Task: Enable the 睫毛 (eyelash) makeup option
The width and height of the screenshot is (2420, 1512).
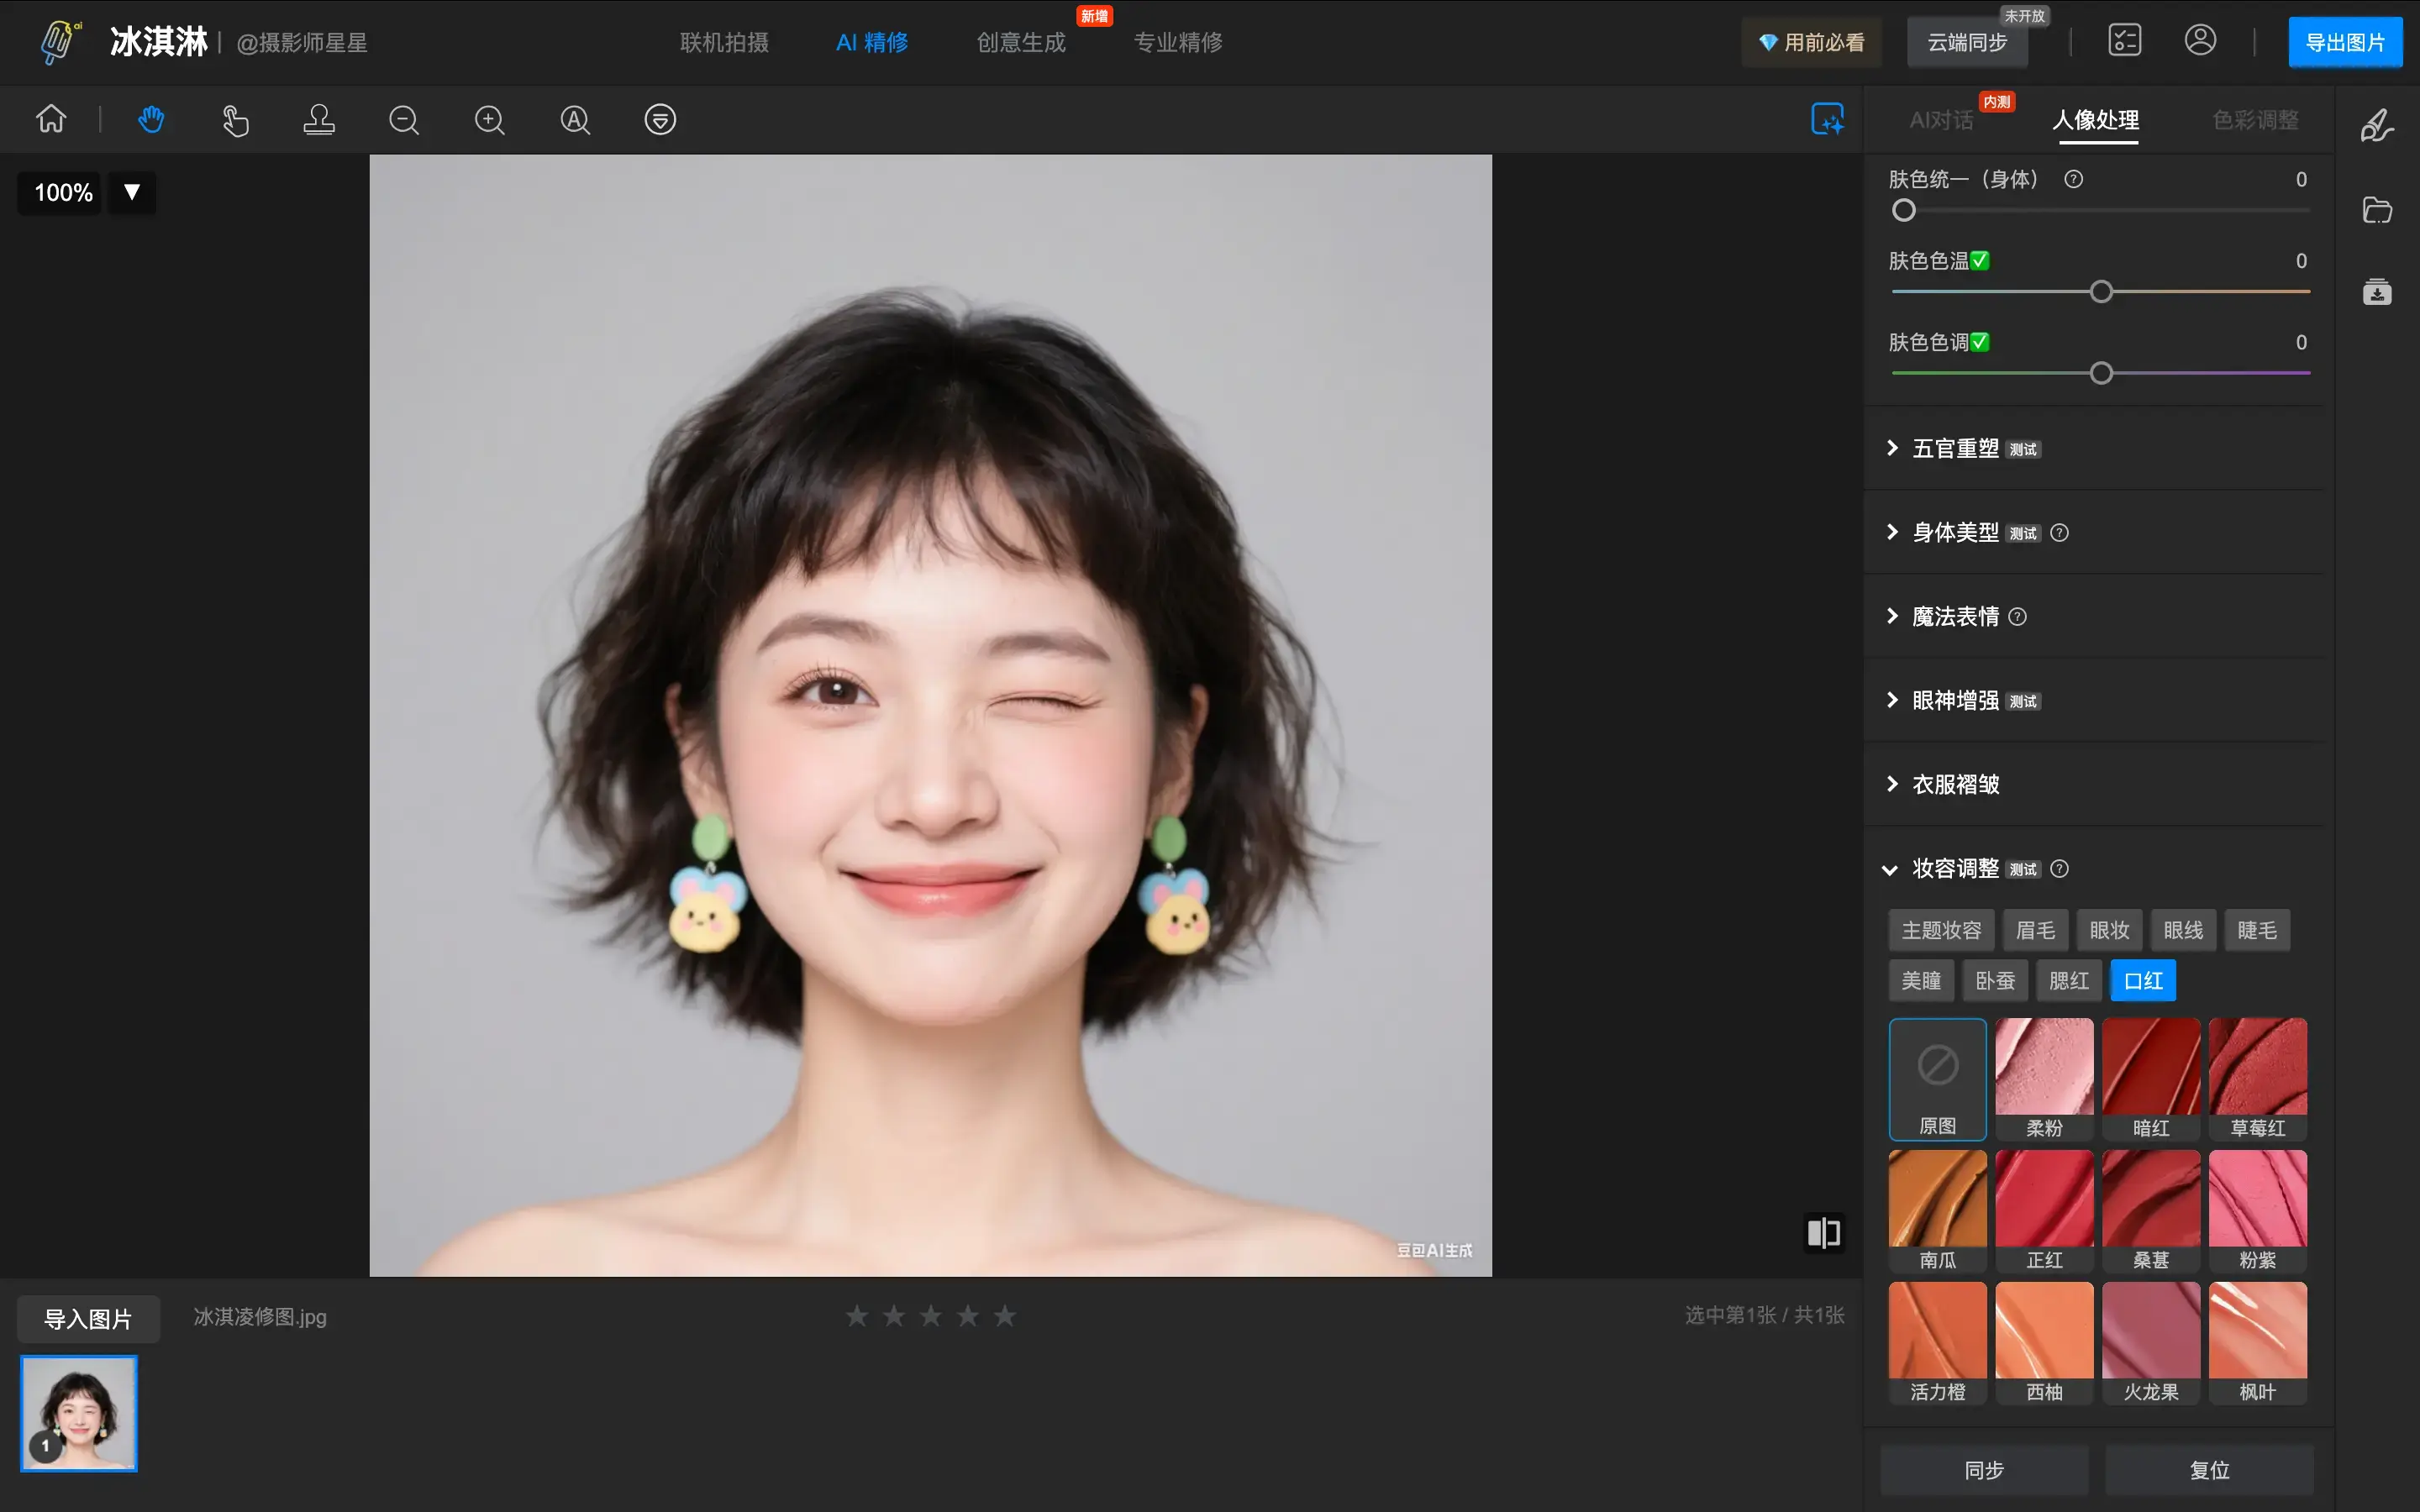Action: (x=2256, y=929)
